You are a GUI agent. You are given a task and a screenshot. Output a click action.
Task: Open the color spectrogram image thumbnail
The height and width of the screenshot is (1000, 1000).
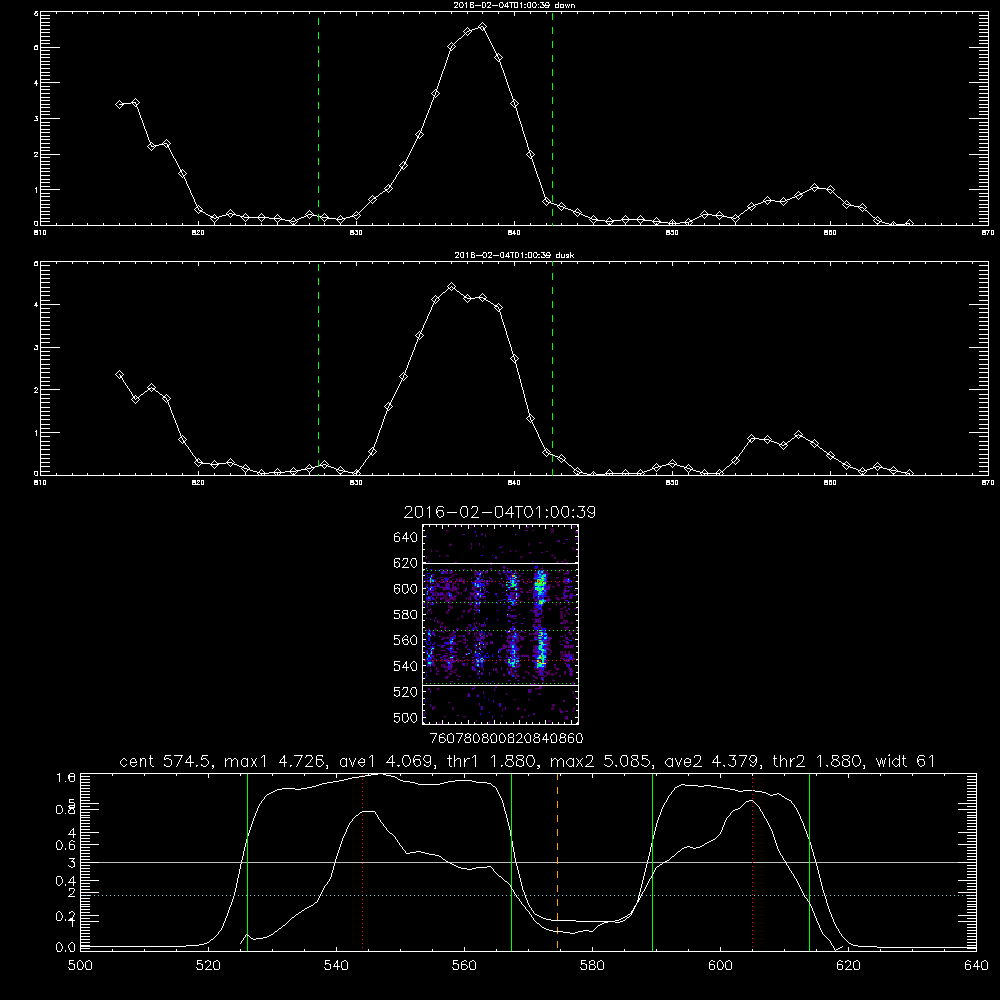500,624
